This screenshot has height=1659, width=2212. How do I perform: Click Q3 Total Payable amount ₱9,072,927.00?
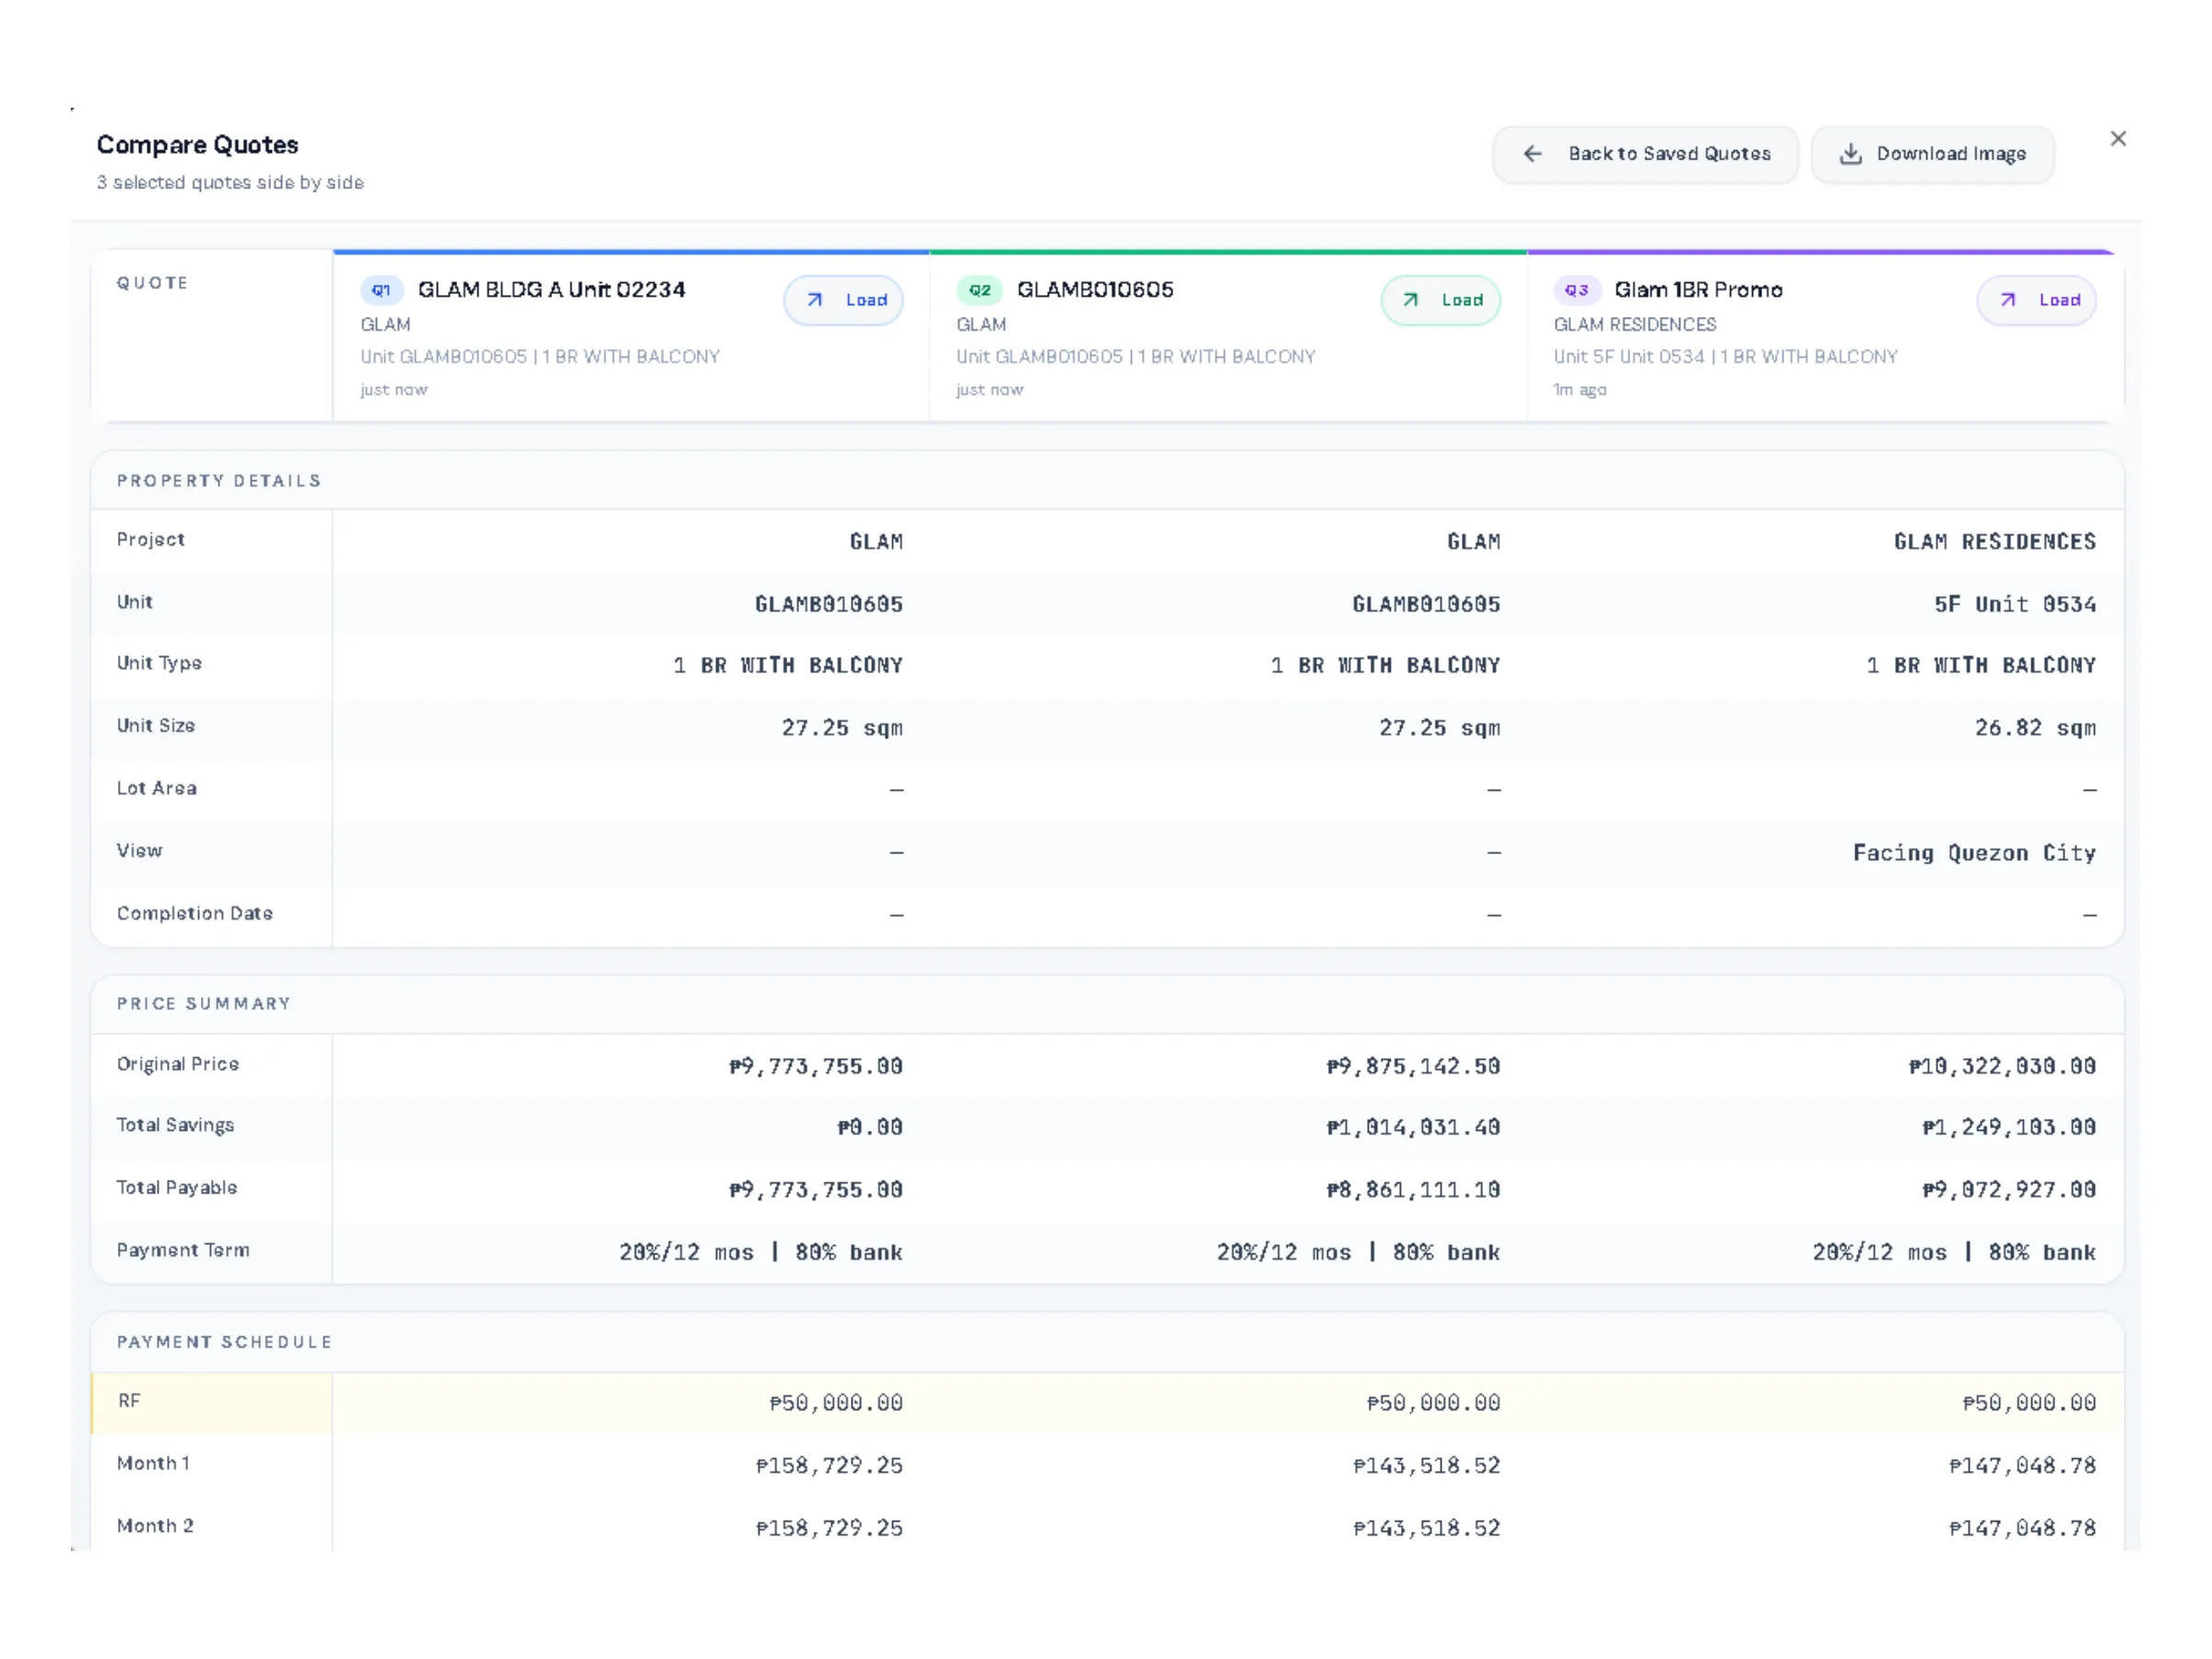point(2008,1190)
